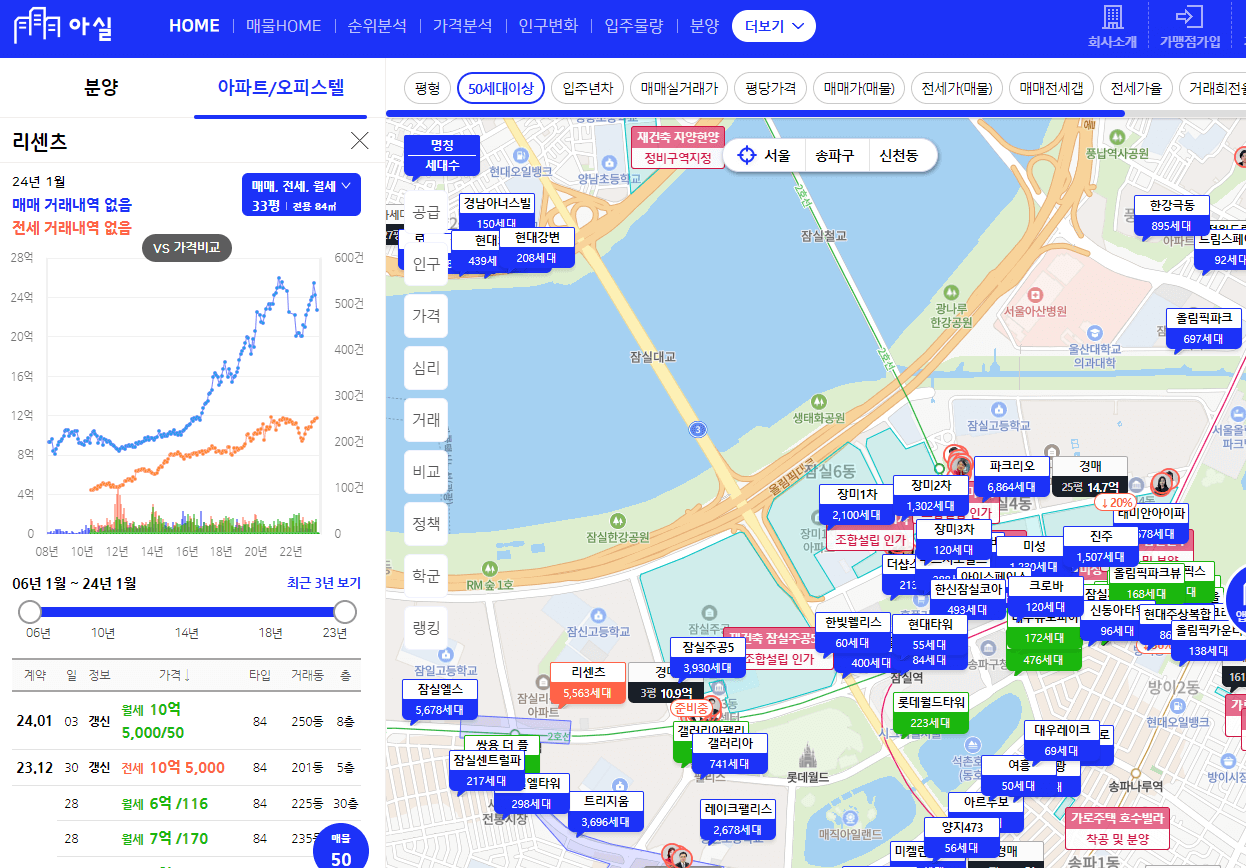The width and height of the screenshot is (1246, 868).
Task: Click the crosshair current-location icon
Action: (747, 155)
